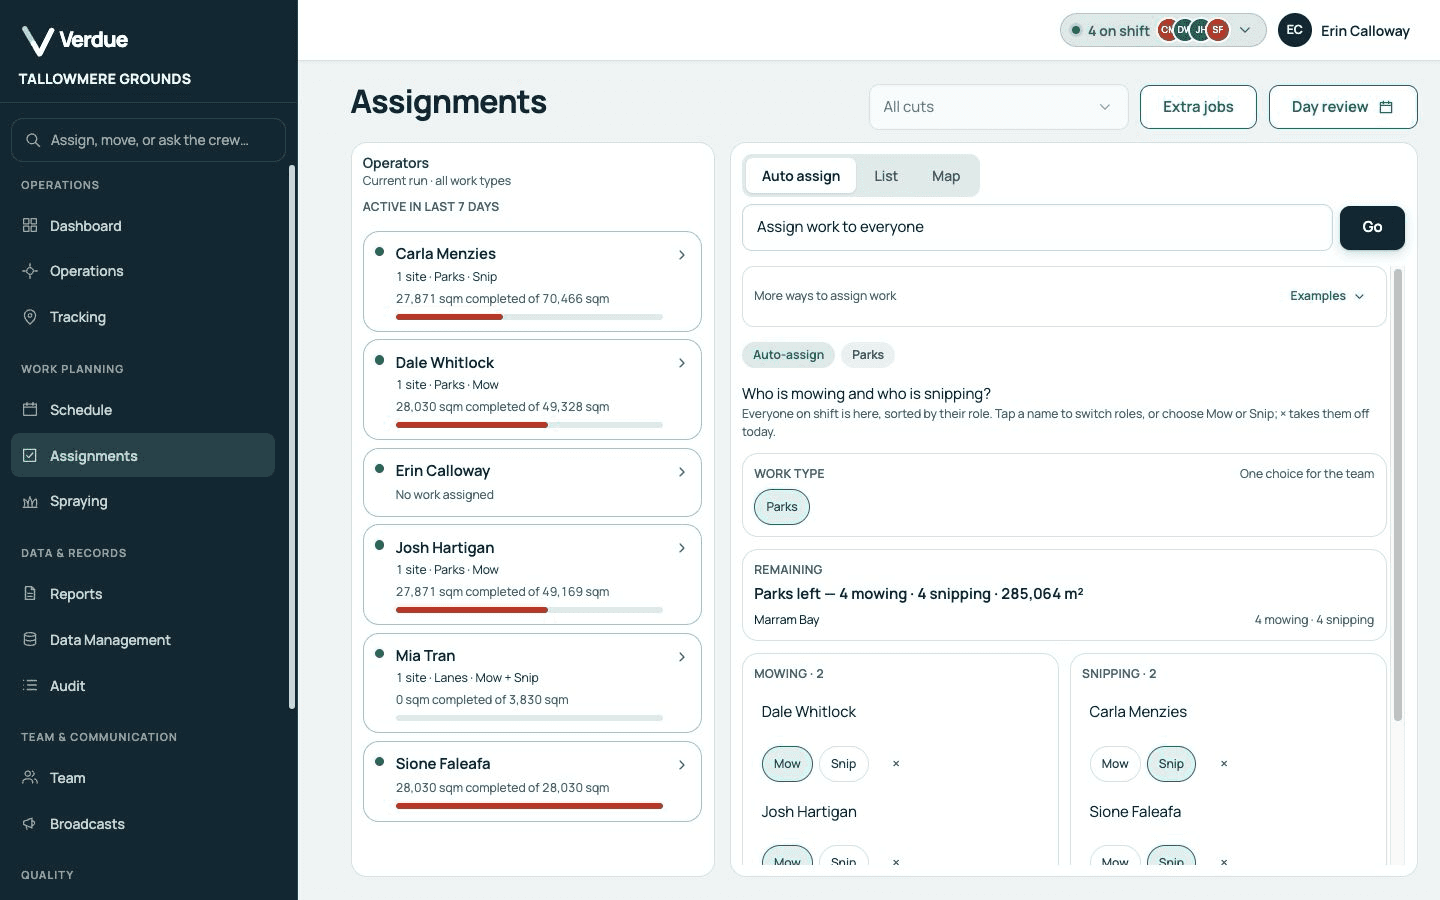Toggle the Auto-assign filter chip
Image resolution: width=1440 pixels, height=900 pixels.
click(788, 355)
